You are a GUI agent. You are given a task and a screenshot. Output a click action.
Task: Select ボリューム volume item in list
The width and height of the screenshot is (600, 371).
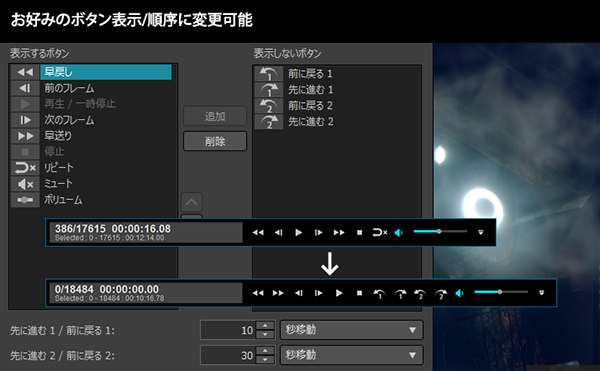point(91,200)
